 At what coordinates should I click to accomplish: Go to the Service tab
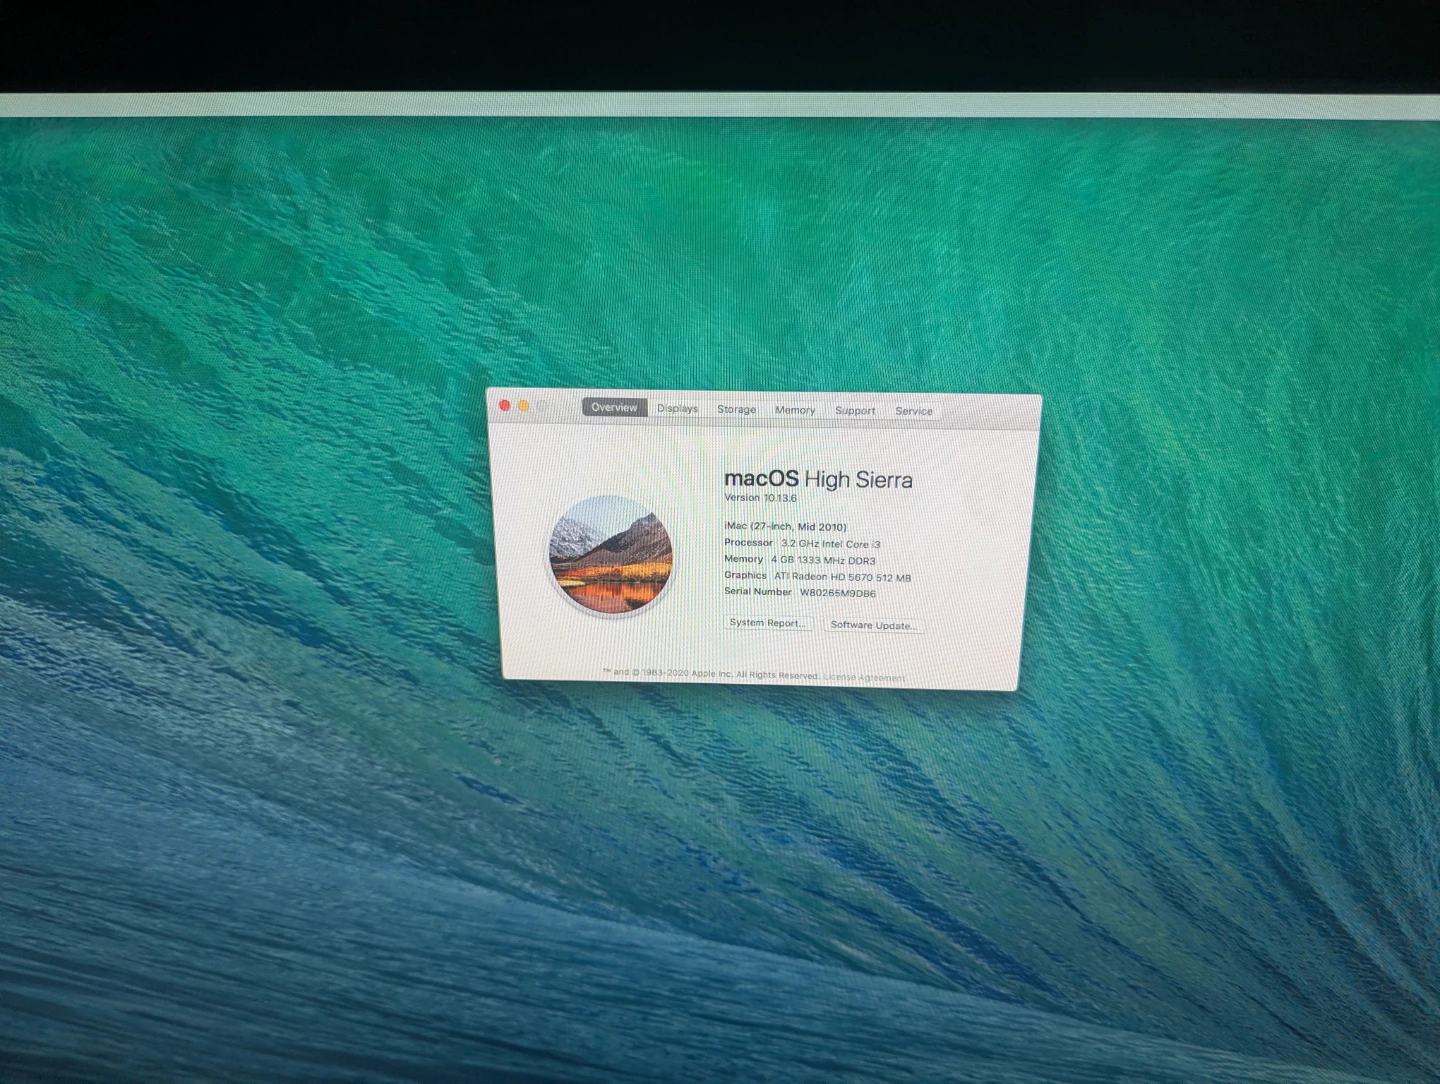click(x=914, y=411)
